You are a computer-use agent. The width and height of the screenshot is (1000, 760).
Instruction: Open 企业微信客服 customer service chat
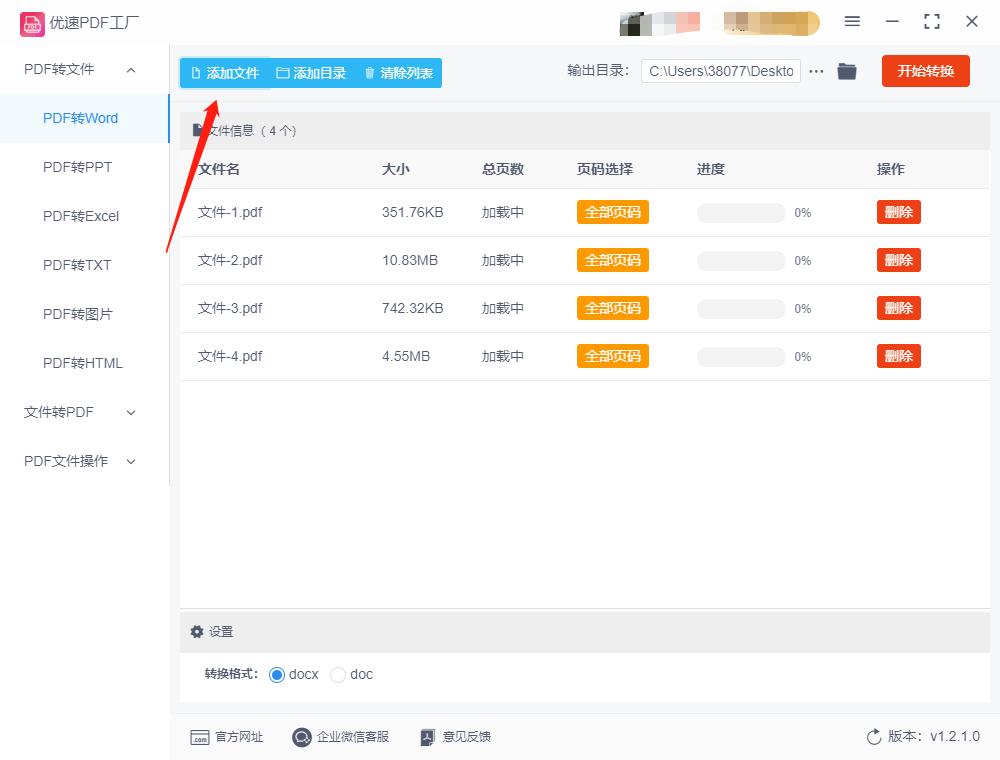(x=300, y=737)
